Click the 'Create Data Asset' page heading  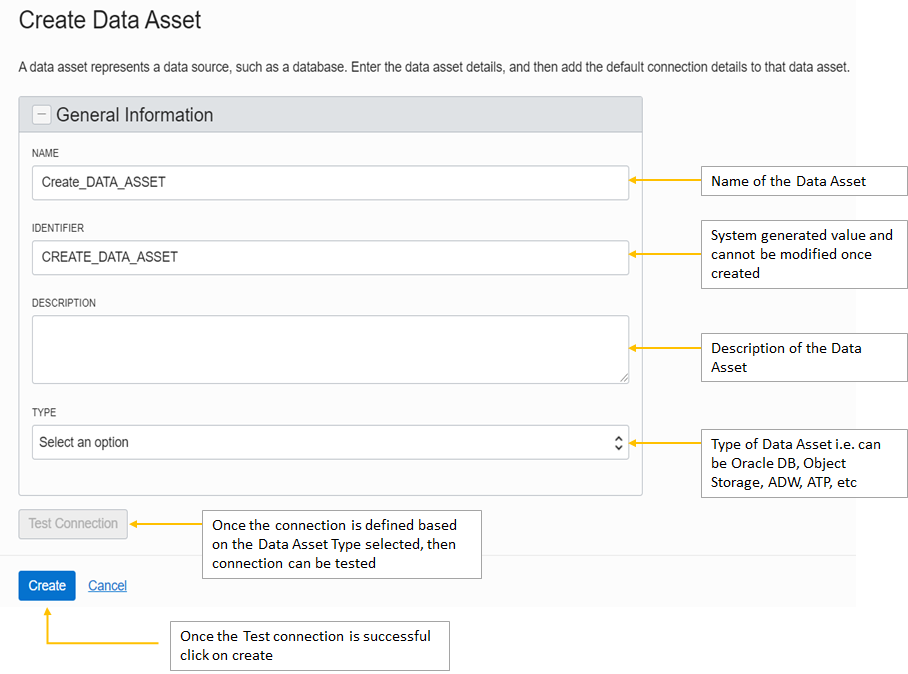110,19
